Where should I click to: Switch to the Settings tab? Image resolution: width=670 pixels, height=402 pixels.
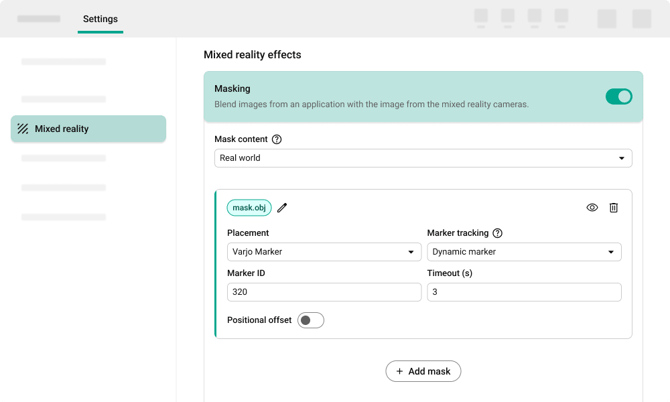[100, 19]
